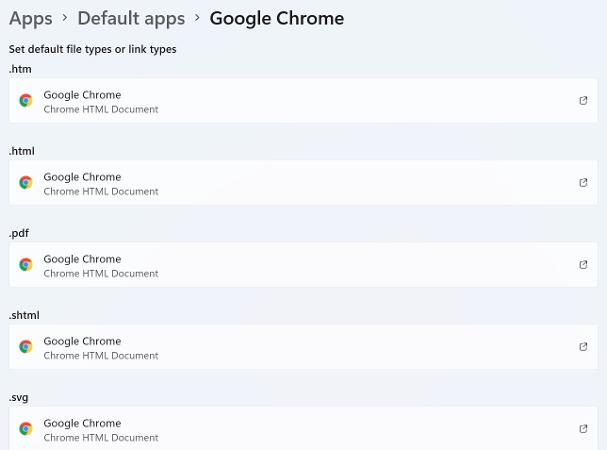The image size is (607, 450).
Task: Open the .svg default app row
Action: [303, 428]
